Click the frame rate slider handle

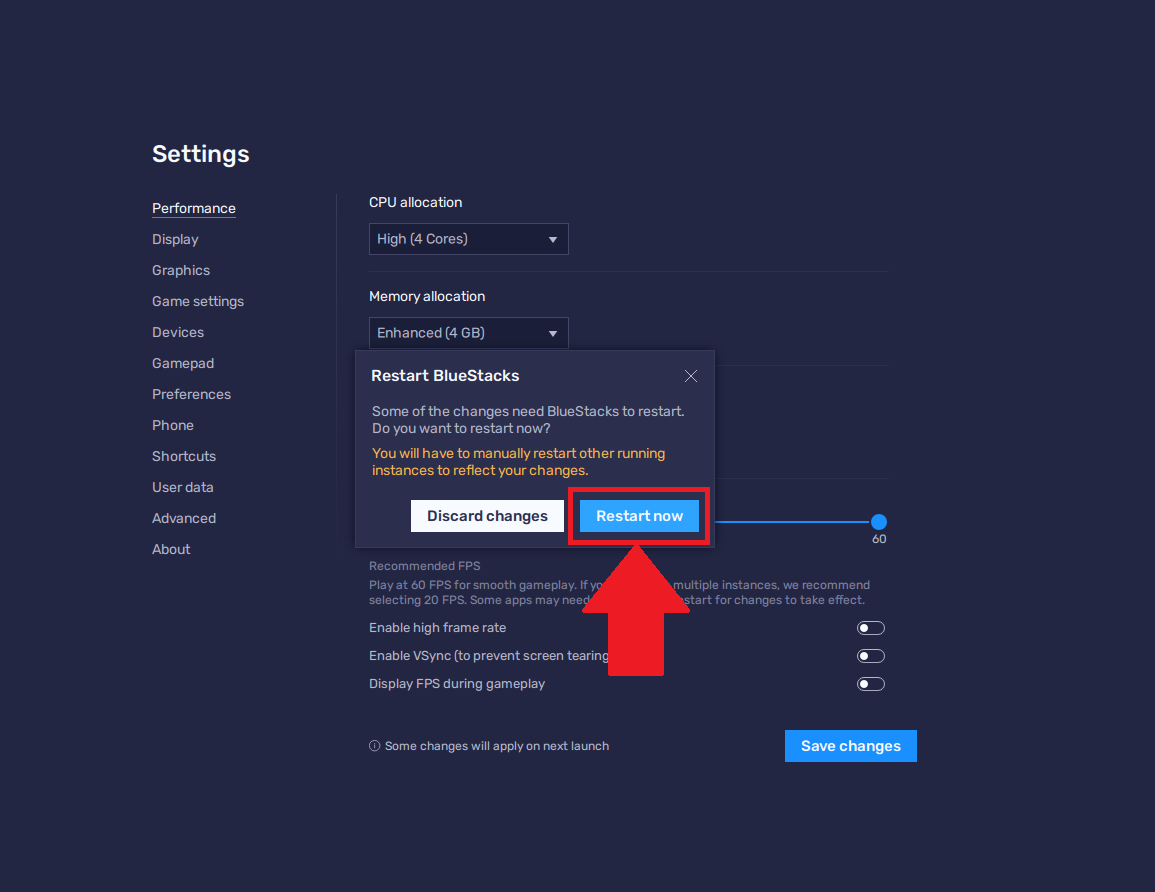point(879,522)
